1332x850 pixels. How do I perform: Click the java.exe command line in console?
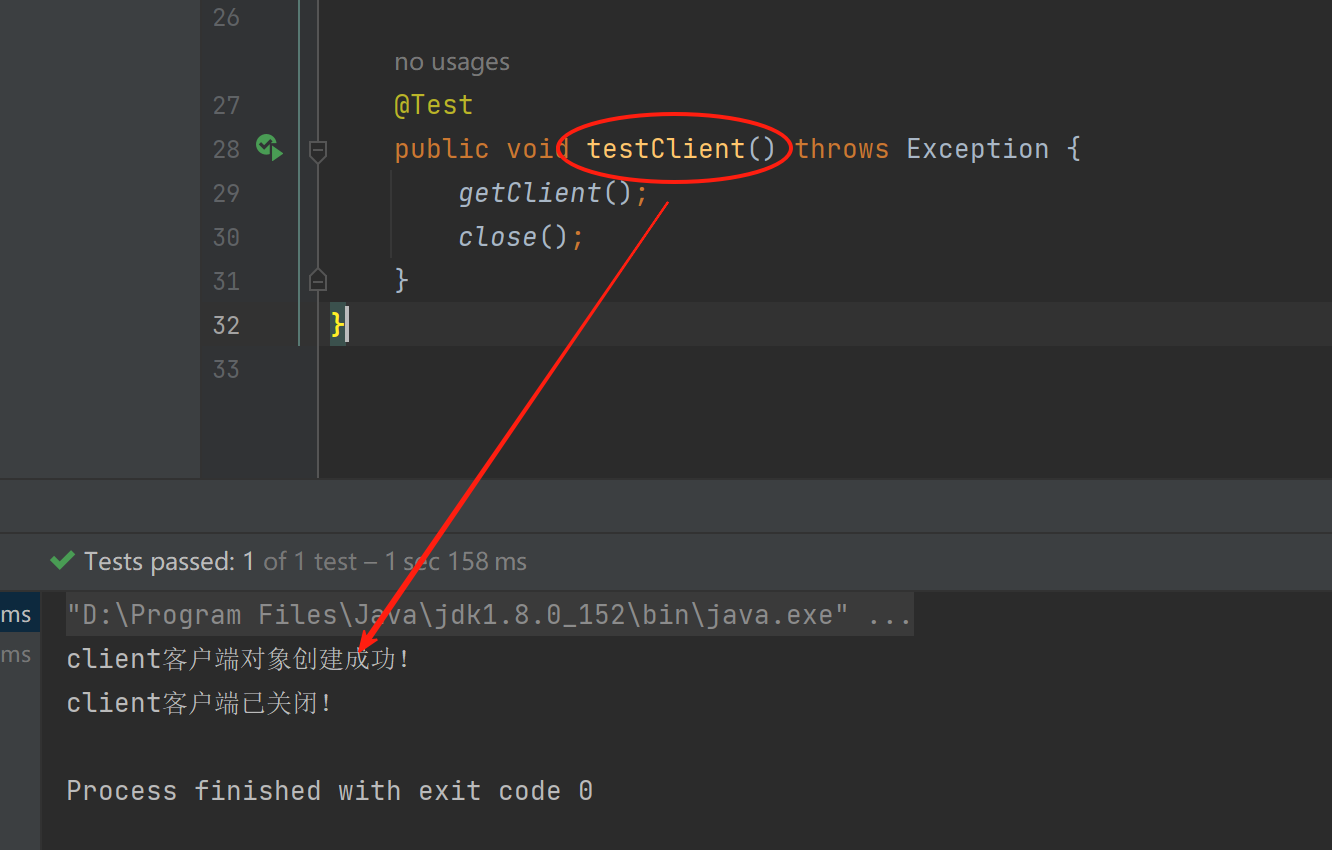click(489, 614)
